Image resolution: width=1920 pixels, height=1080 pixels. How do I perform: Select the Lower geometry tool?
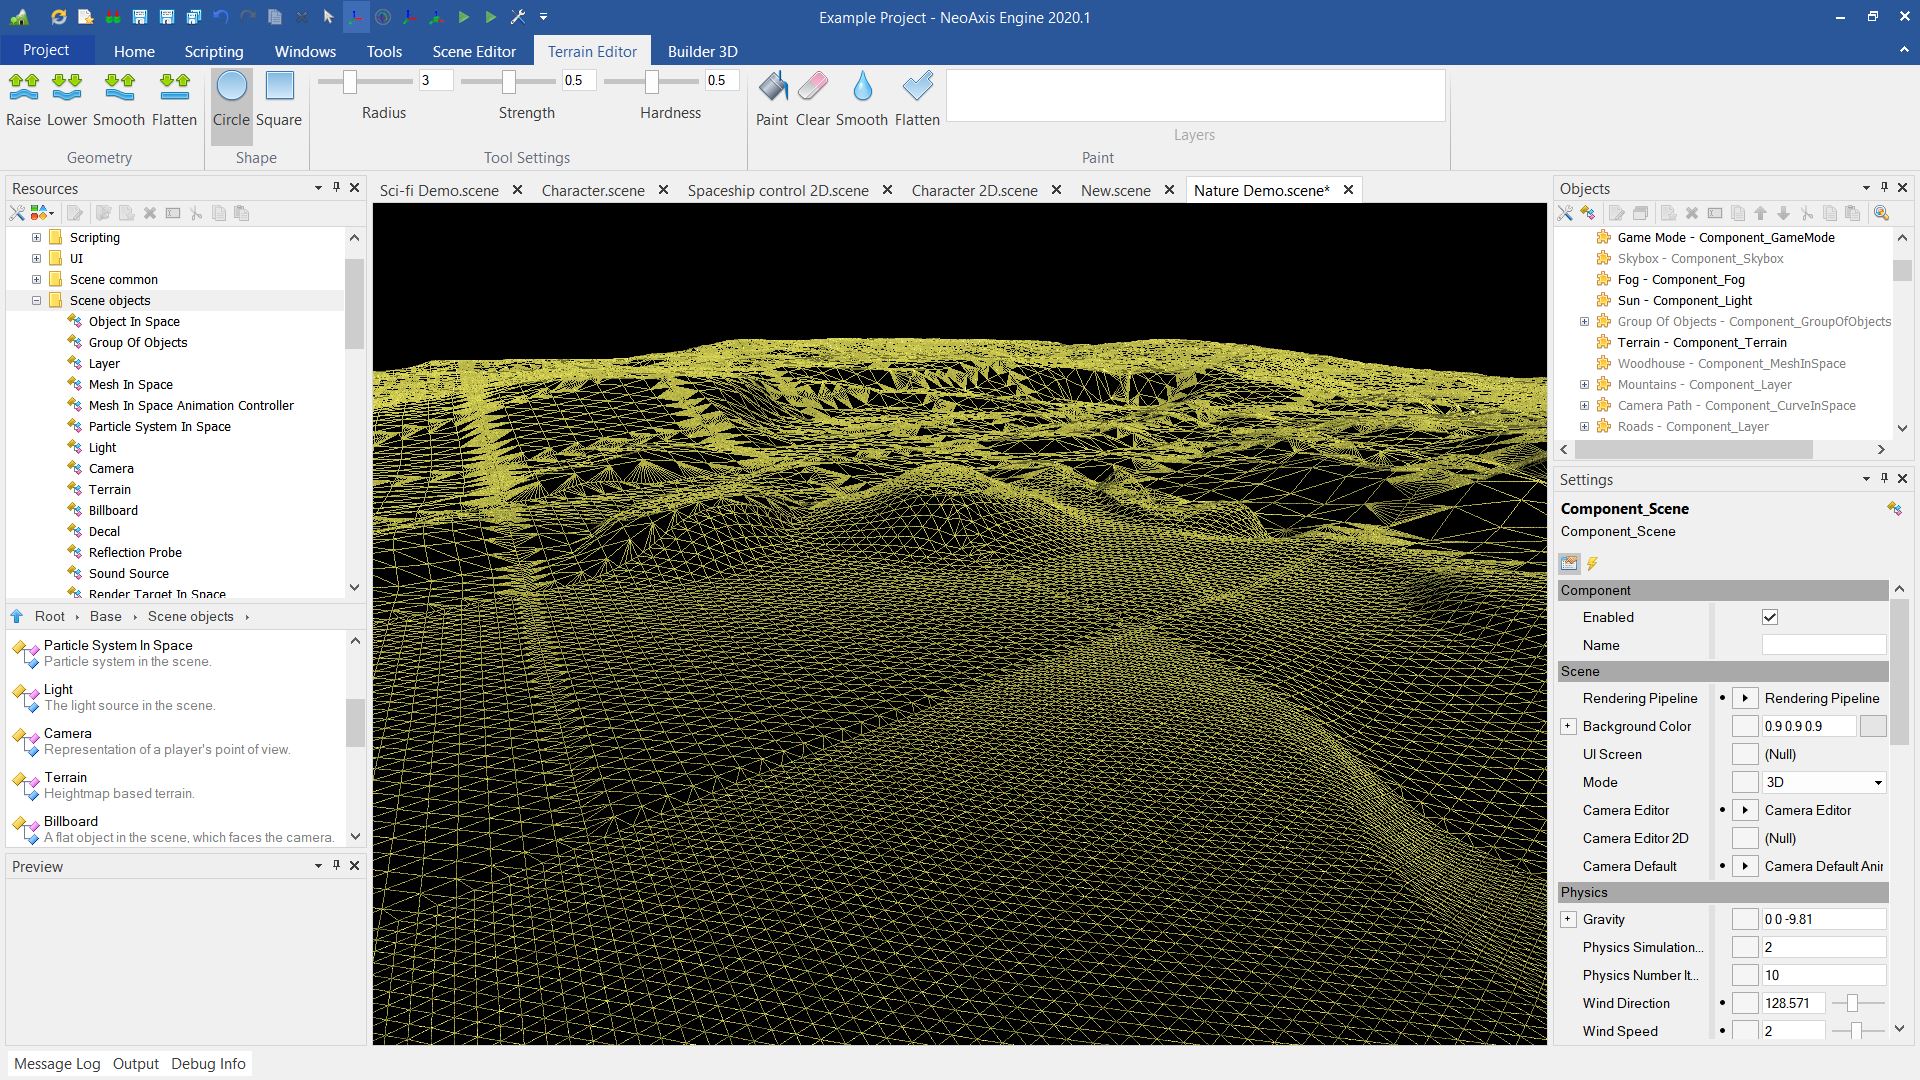pos(67,98)
